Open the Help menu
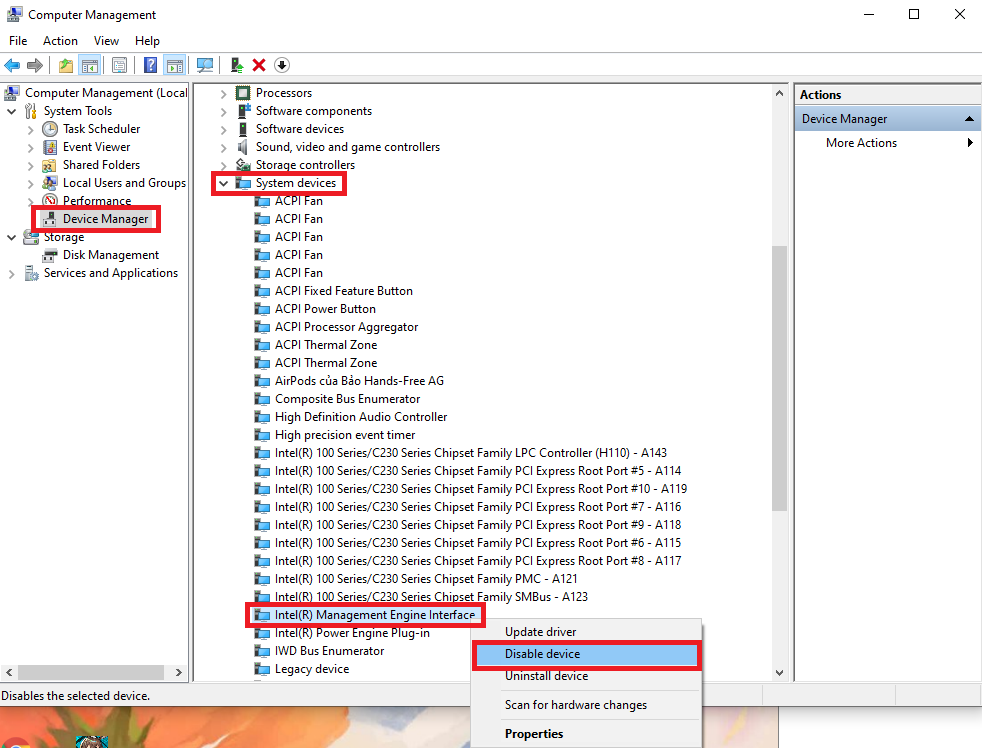This screenshot has width=982, height=749. [x=147, y=41]
